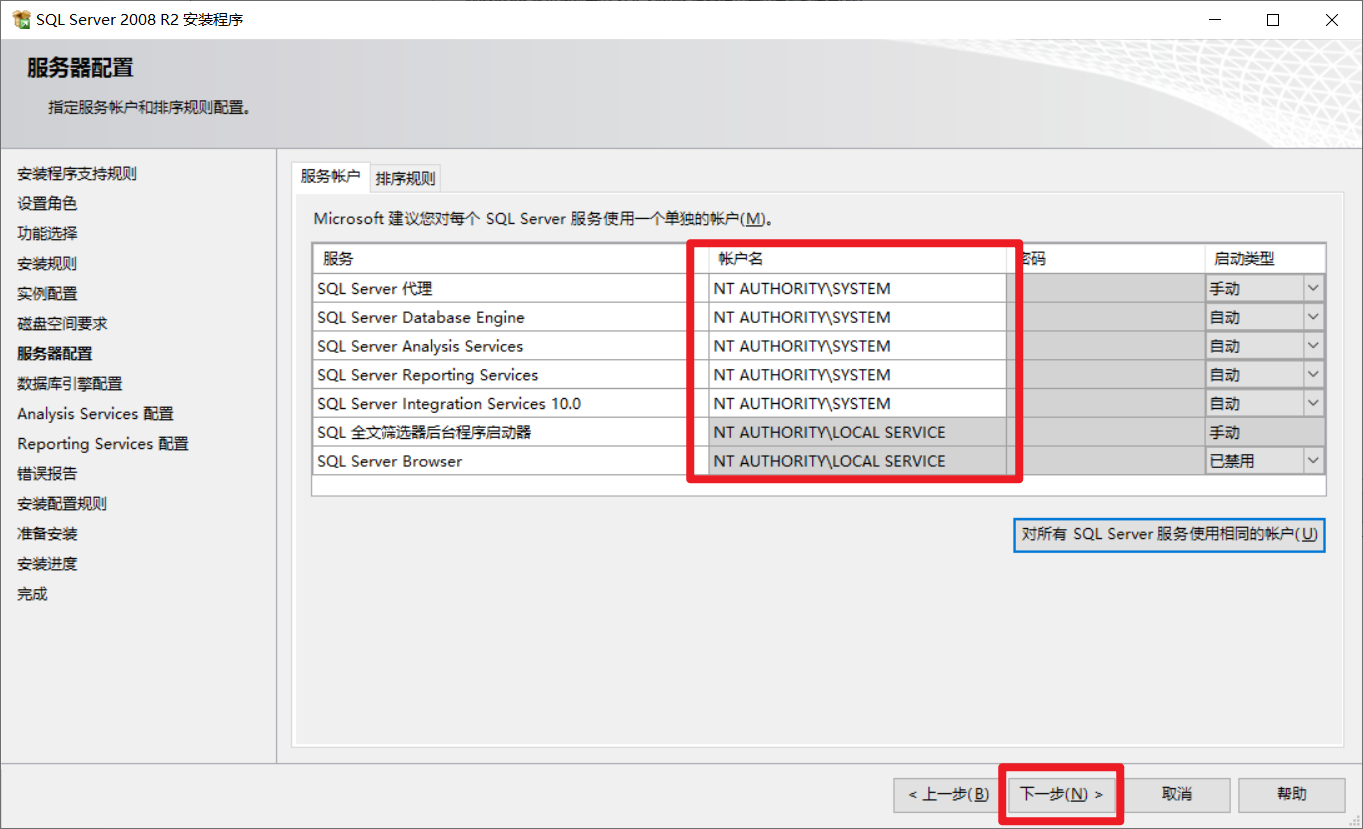
Task: Click the SQL Server installer title bar icon
Action: click(20, 19)
